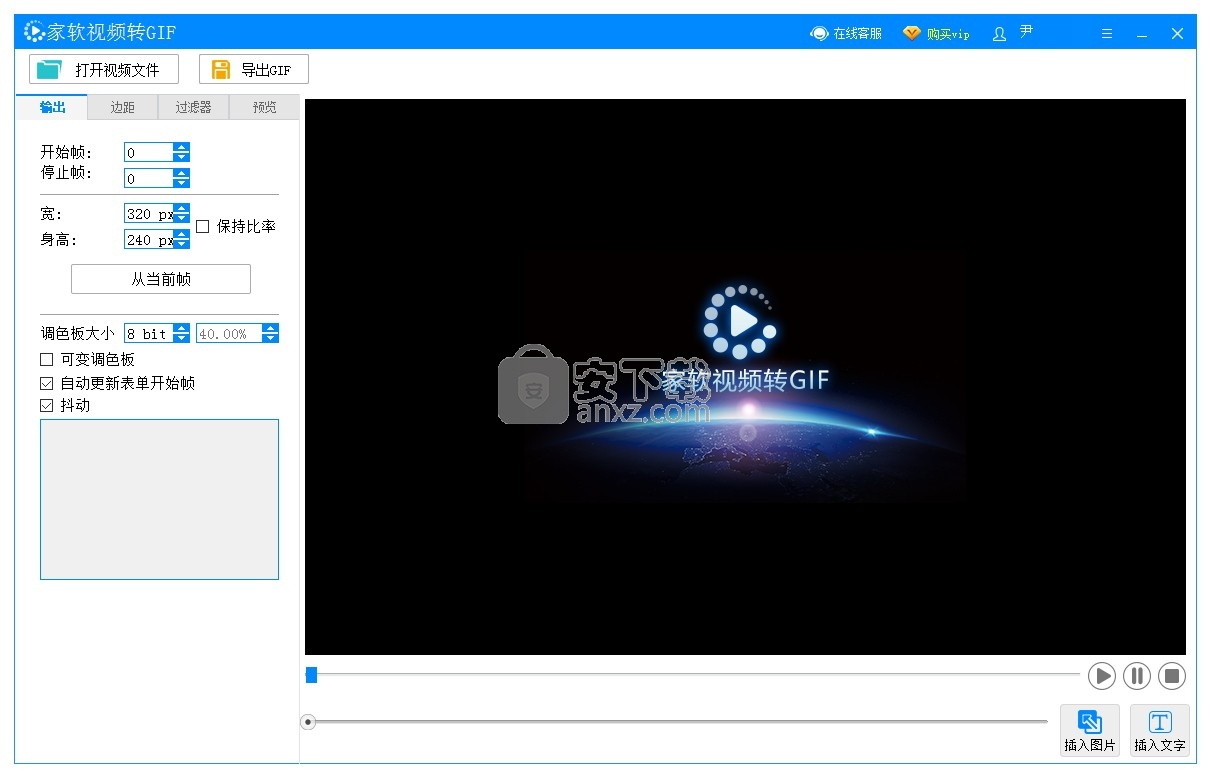Switch to the filter tab

[x=193, y=107]
